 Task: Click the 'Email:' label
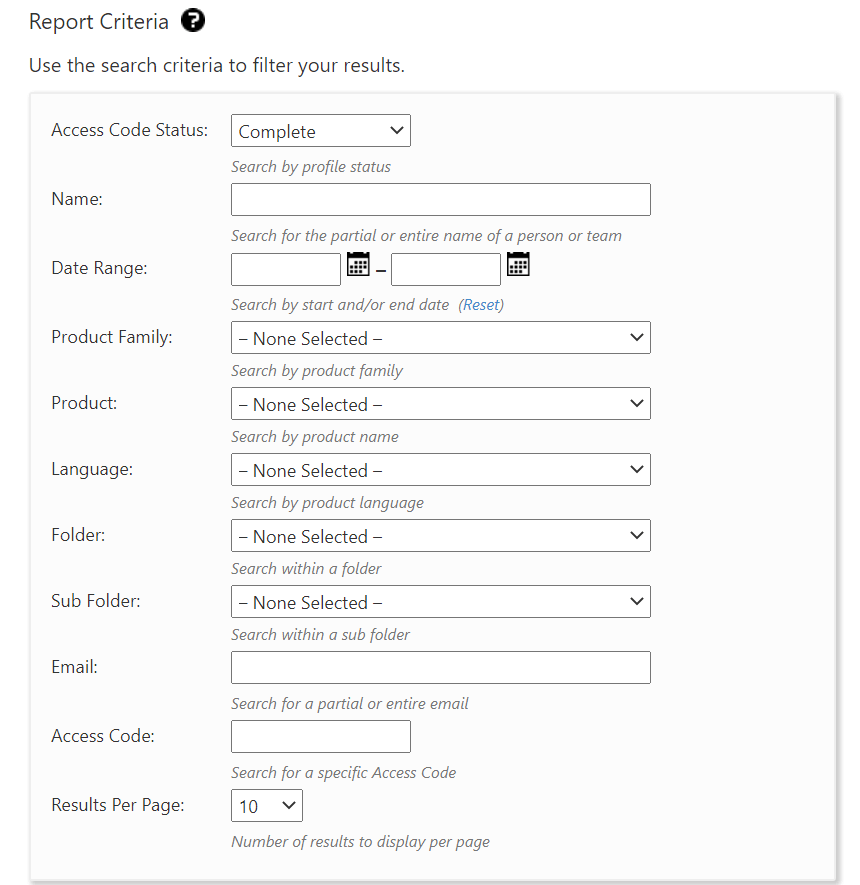pos(74,667)
